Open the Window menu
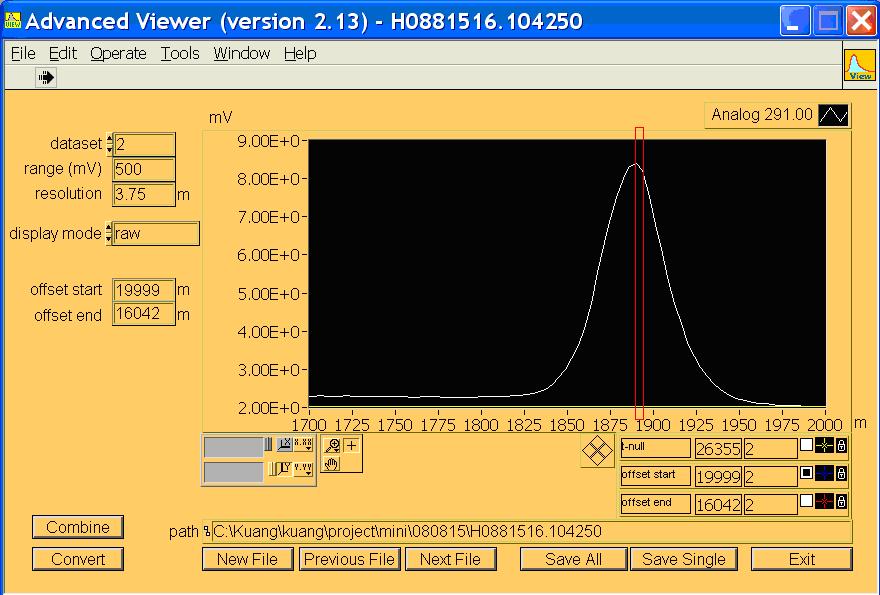The height and width of the screenshot is (595, 880). [x=241, y=53]
